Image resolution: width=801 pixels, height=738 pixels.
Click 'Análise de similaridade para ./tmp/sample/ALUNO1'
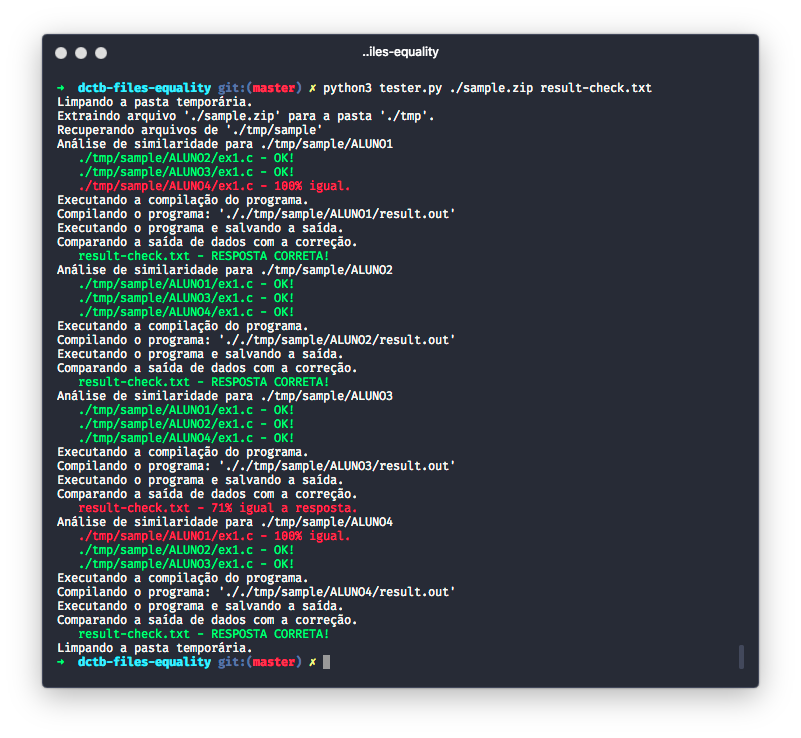(225, 144)
